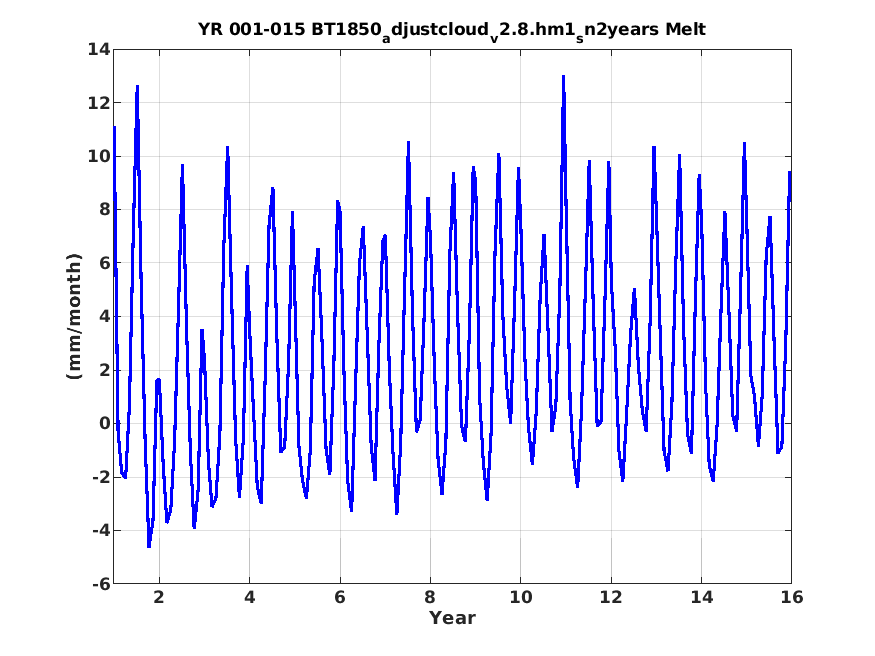Click the y-axis tick label 4

point(104,316)
